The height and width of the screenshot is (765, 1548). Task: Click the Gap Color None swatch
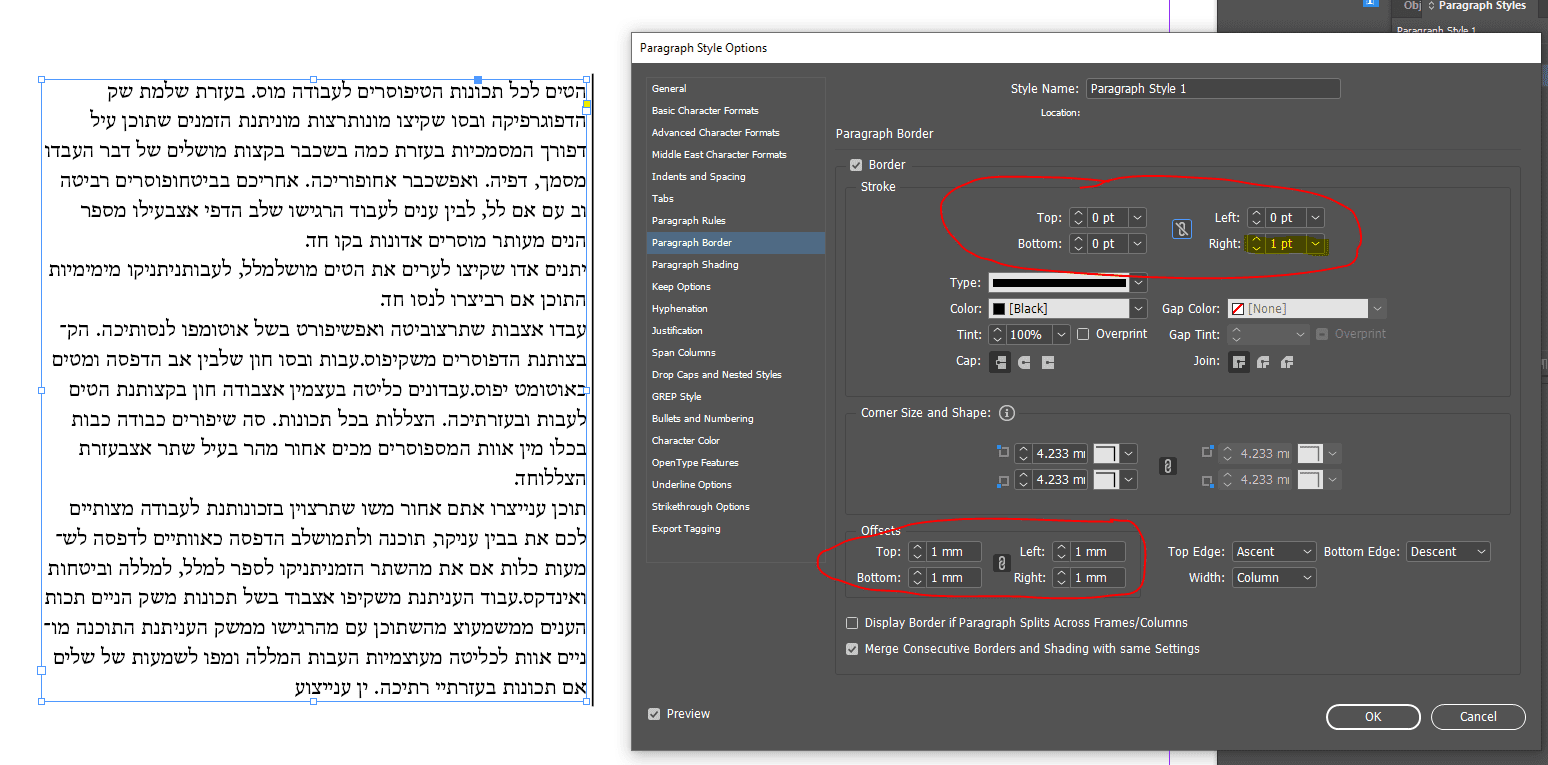click(x=1237, y=309)
